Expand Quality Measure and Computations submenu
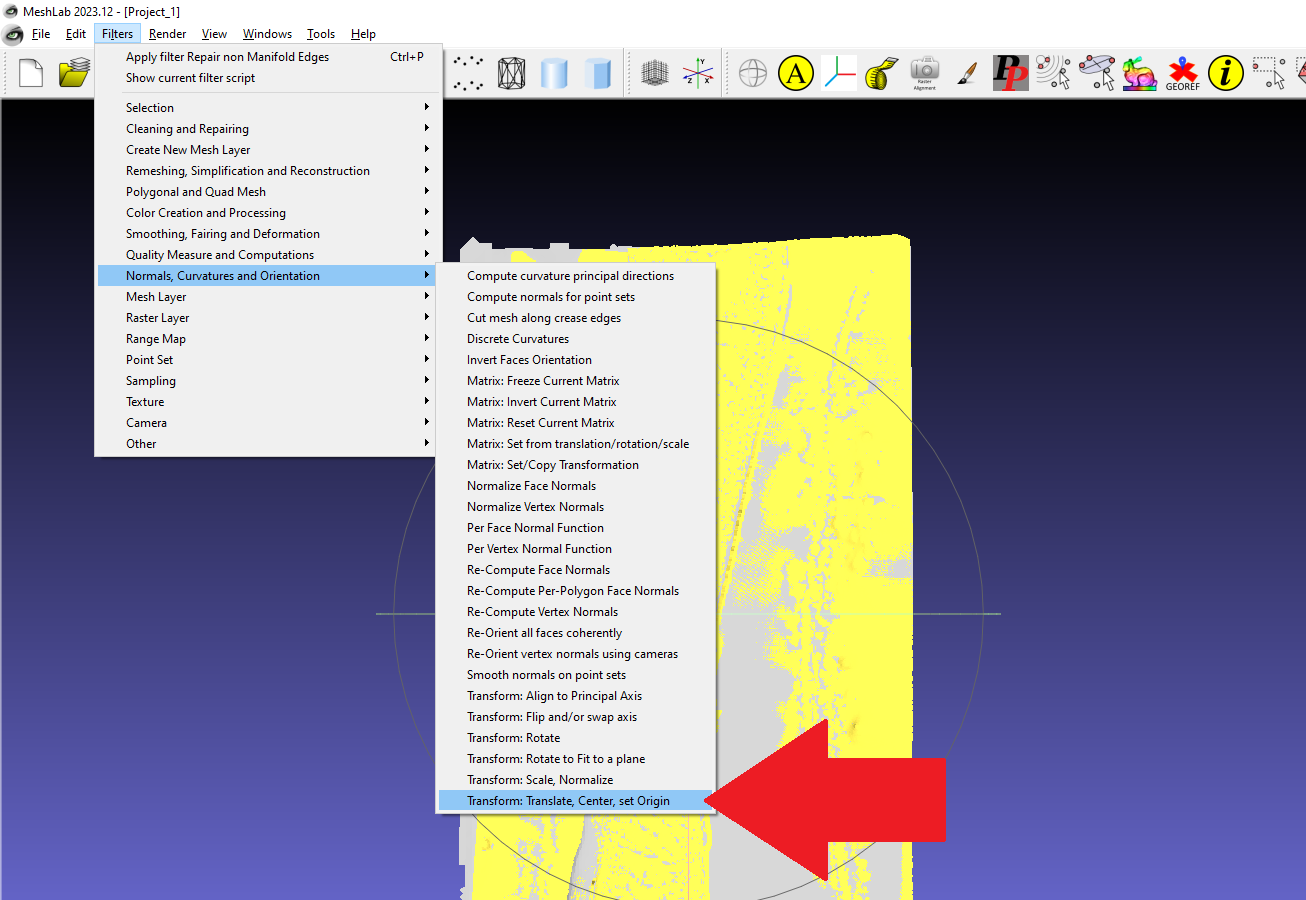 click(x=266, y=255)
